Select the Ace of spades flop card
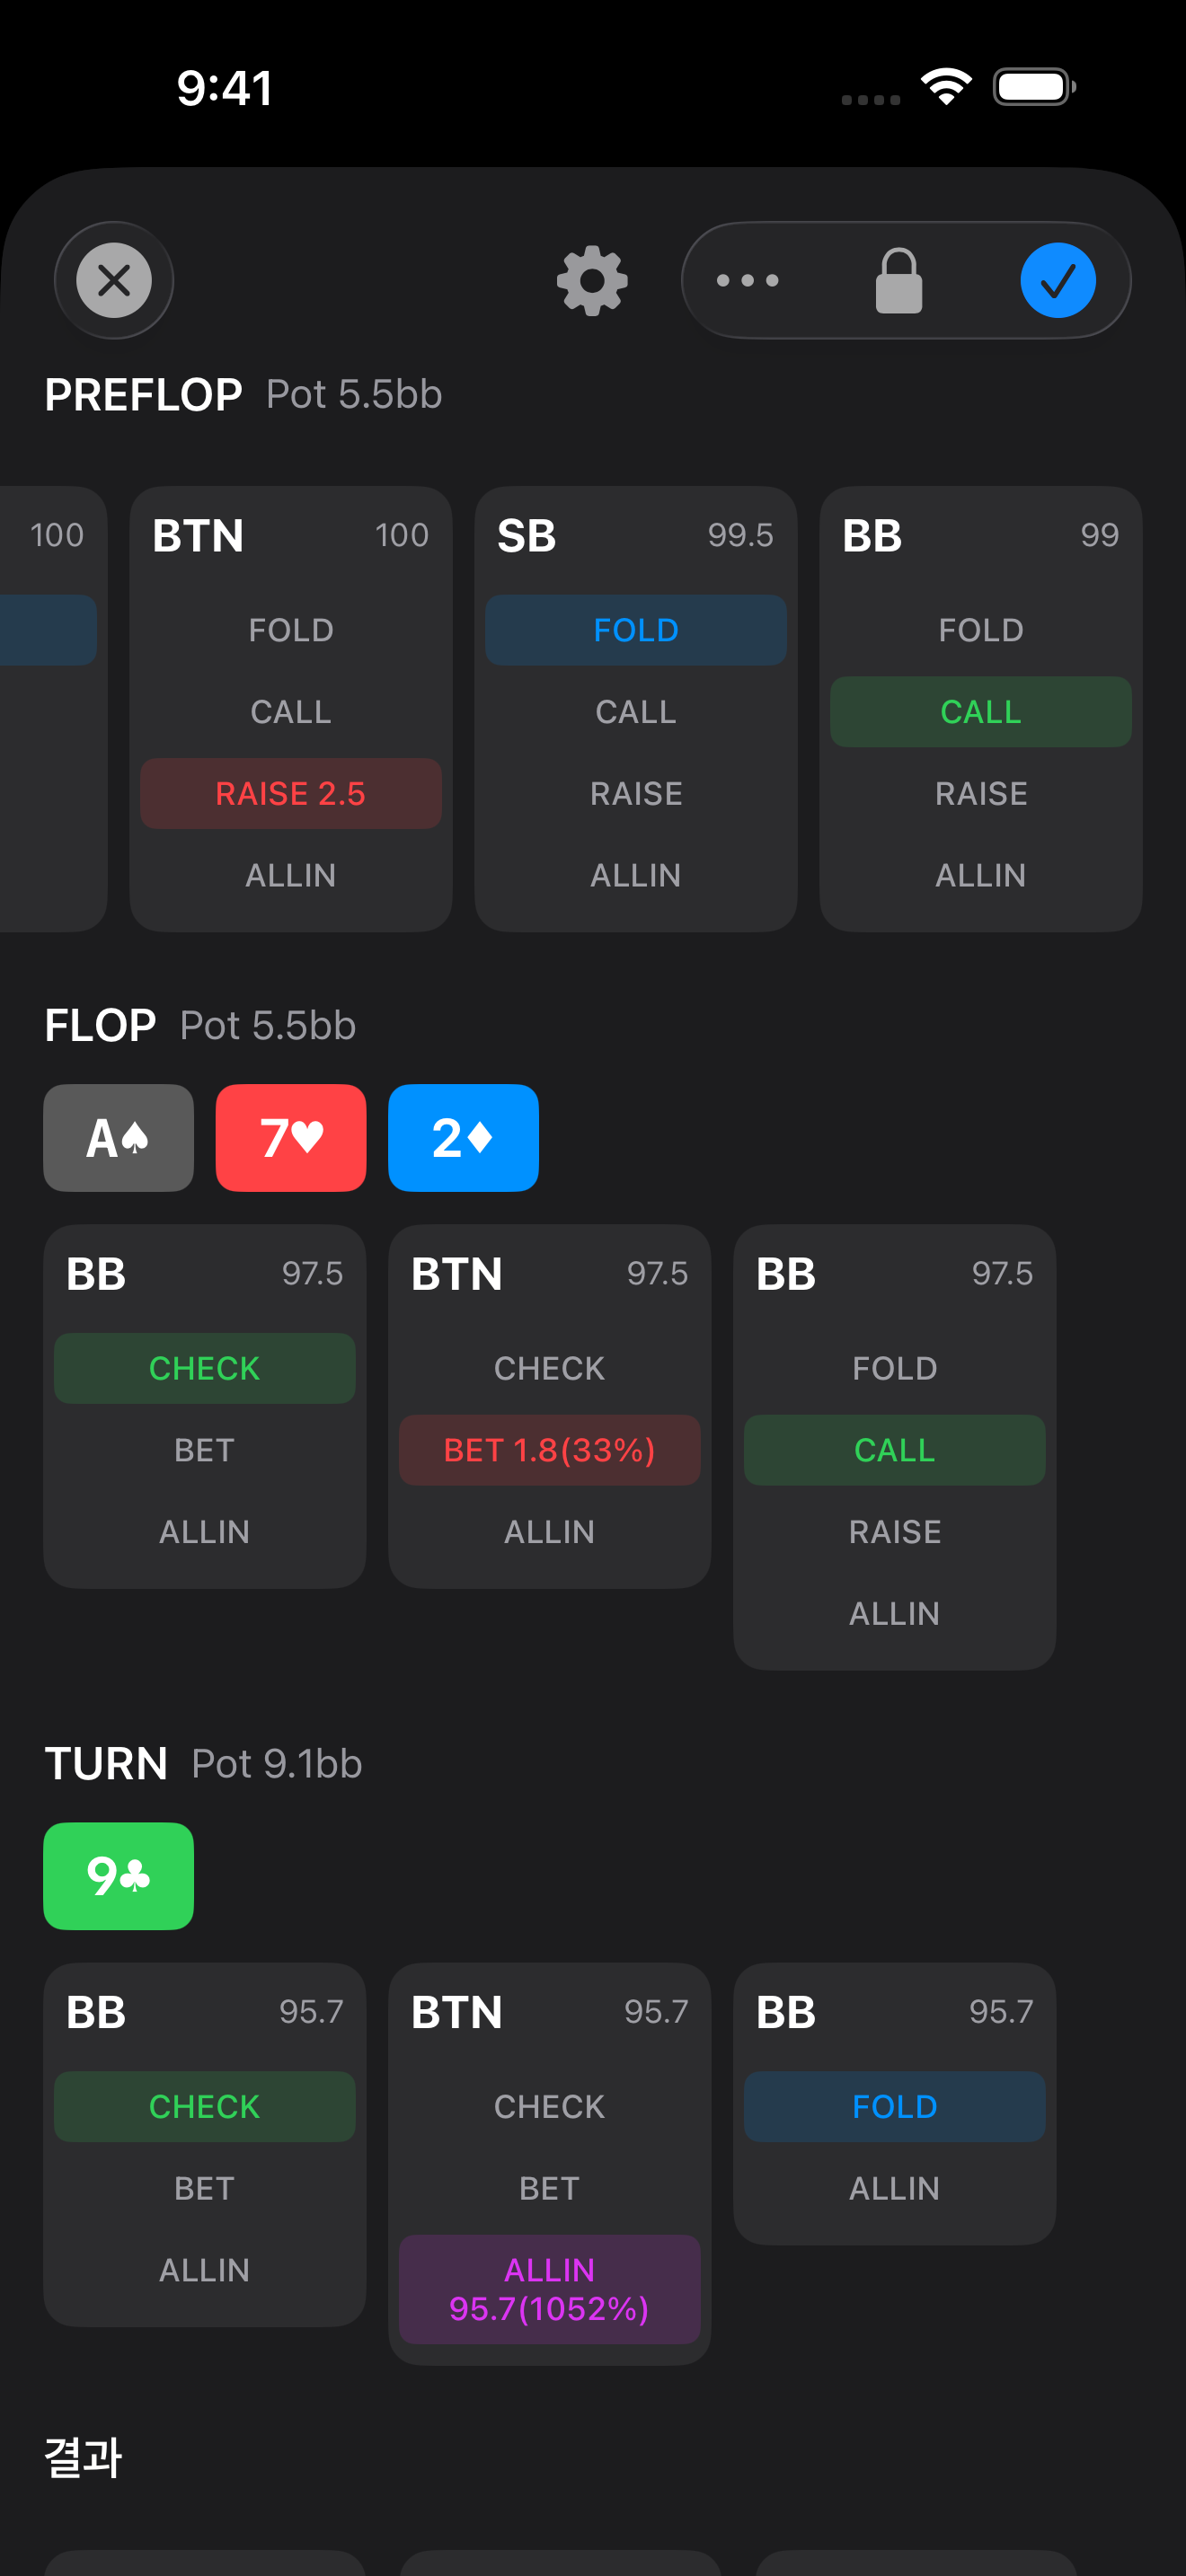 [118, 1138]
